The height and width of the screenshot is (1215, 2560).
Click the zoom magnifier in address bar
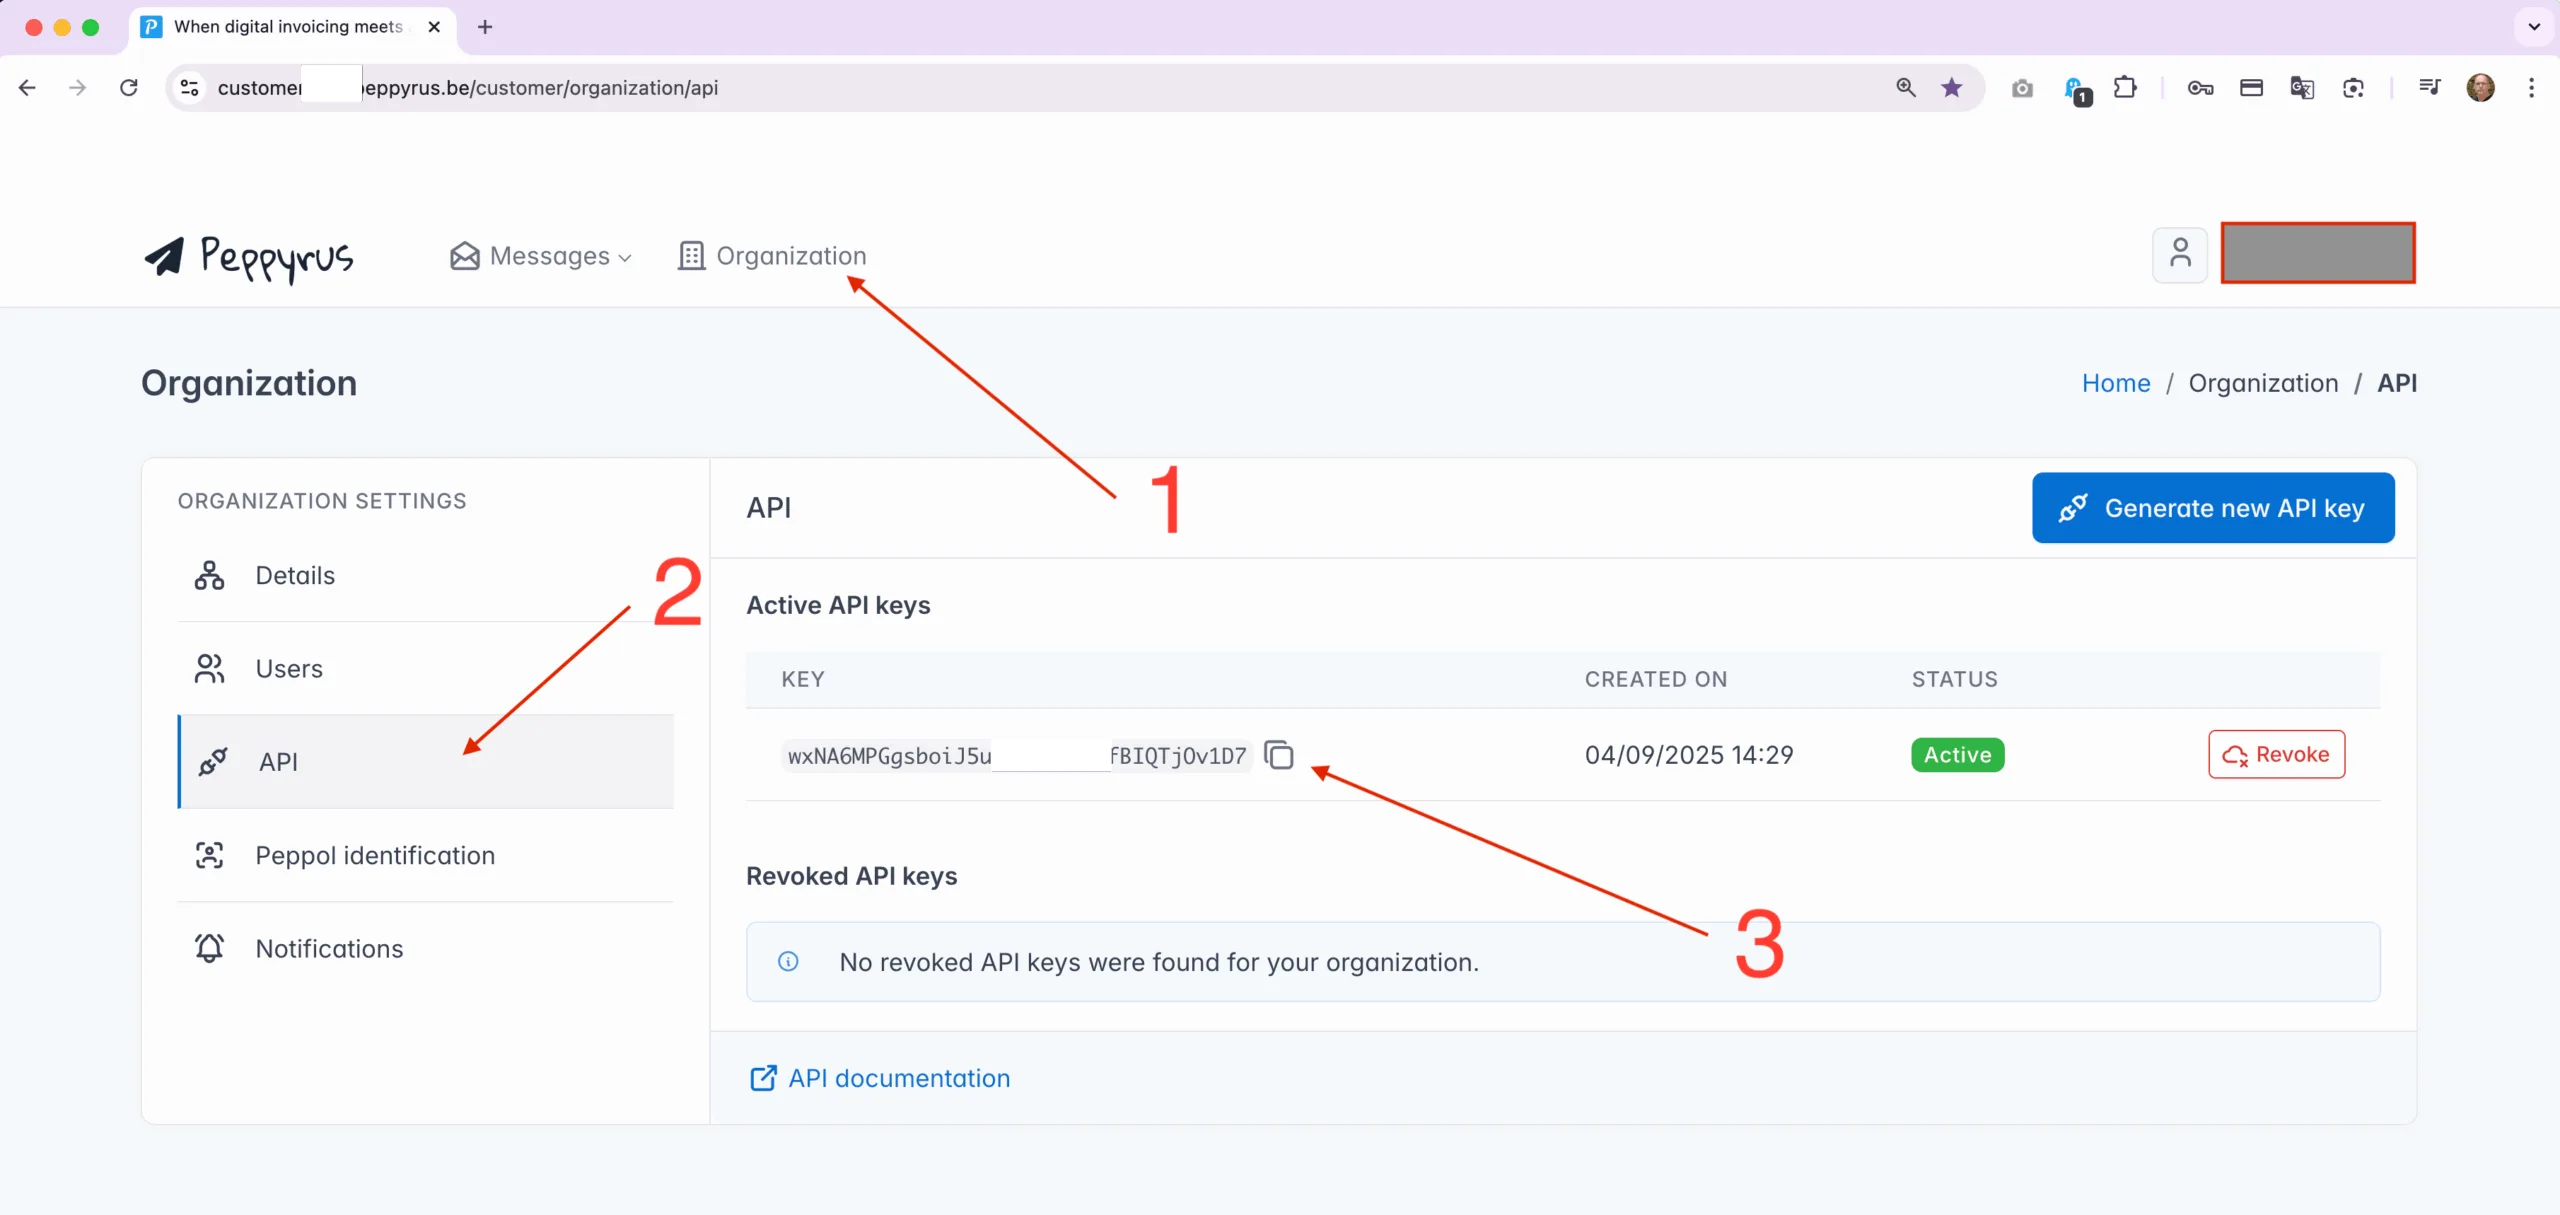tap(1905, 88)
